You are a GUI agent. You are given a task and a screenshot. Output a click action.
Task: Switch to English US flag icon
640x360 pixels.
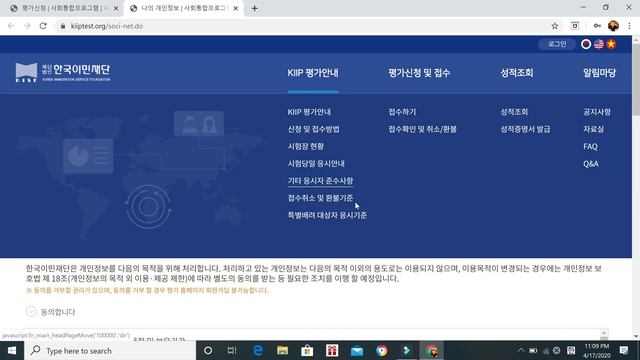tap(599, 44)
